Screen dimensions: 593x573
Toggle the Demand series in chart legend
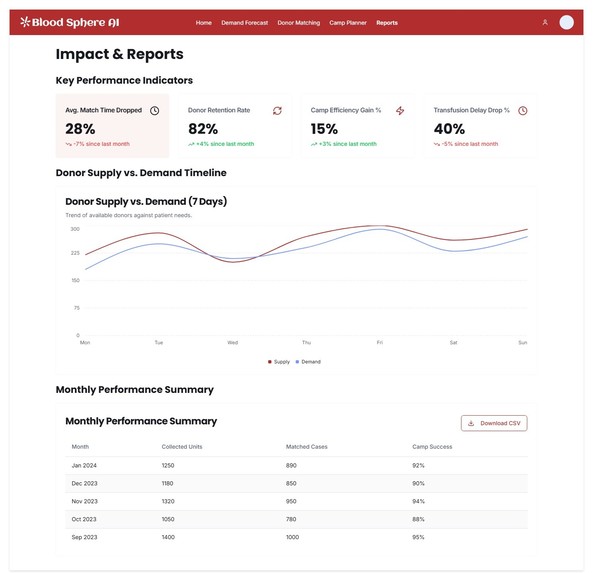coord(308,362)
